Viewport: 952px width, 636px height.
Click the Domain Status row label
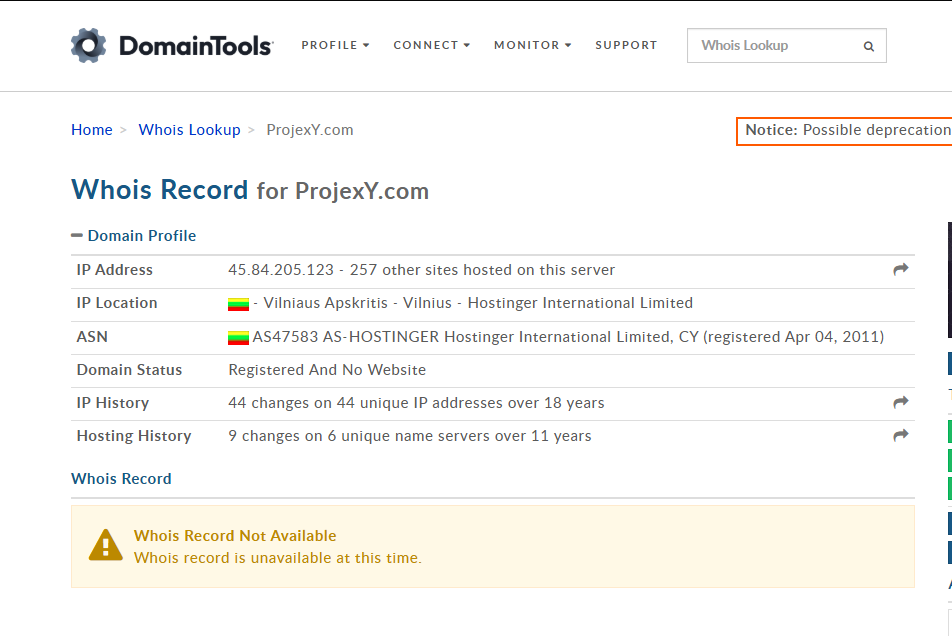(x=129, y=370)
